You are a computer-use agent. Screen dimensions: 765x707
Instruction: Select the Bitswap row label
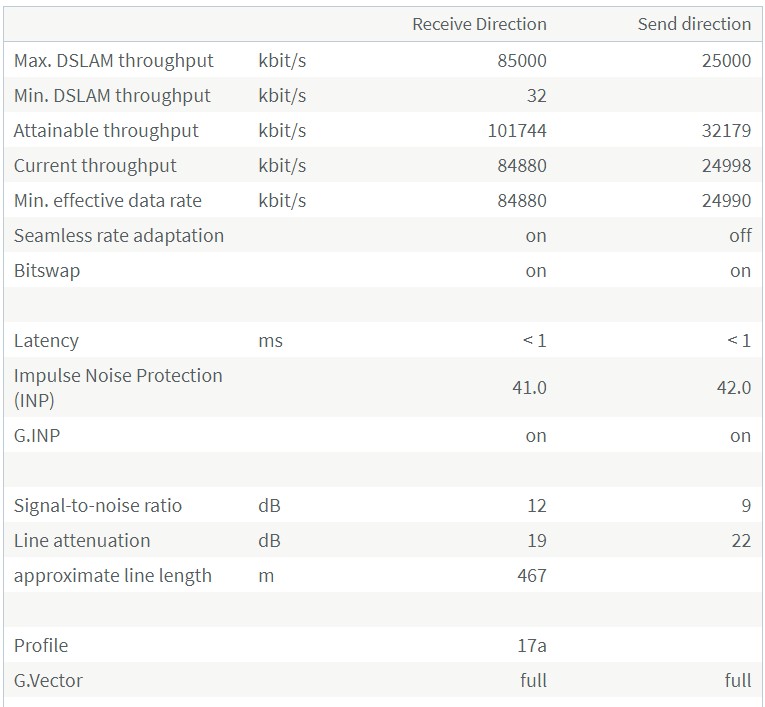(47, 271)
